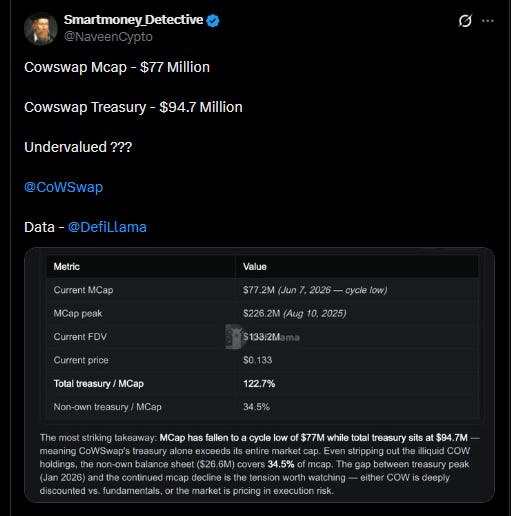Open the @DefiLlama mention link

click(x=107, y=227)
